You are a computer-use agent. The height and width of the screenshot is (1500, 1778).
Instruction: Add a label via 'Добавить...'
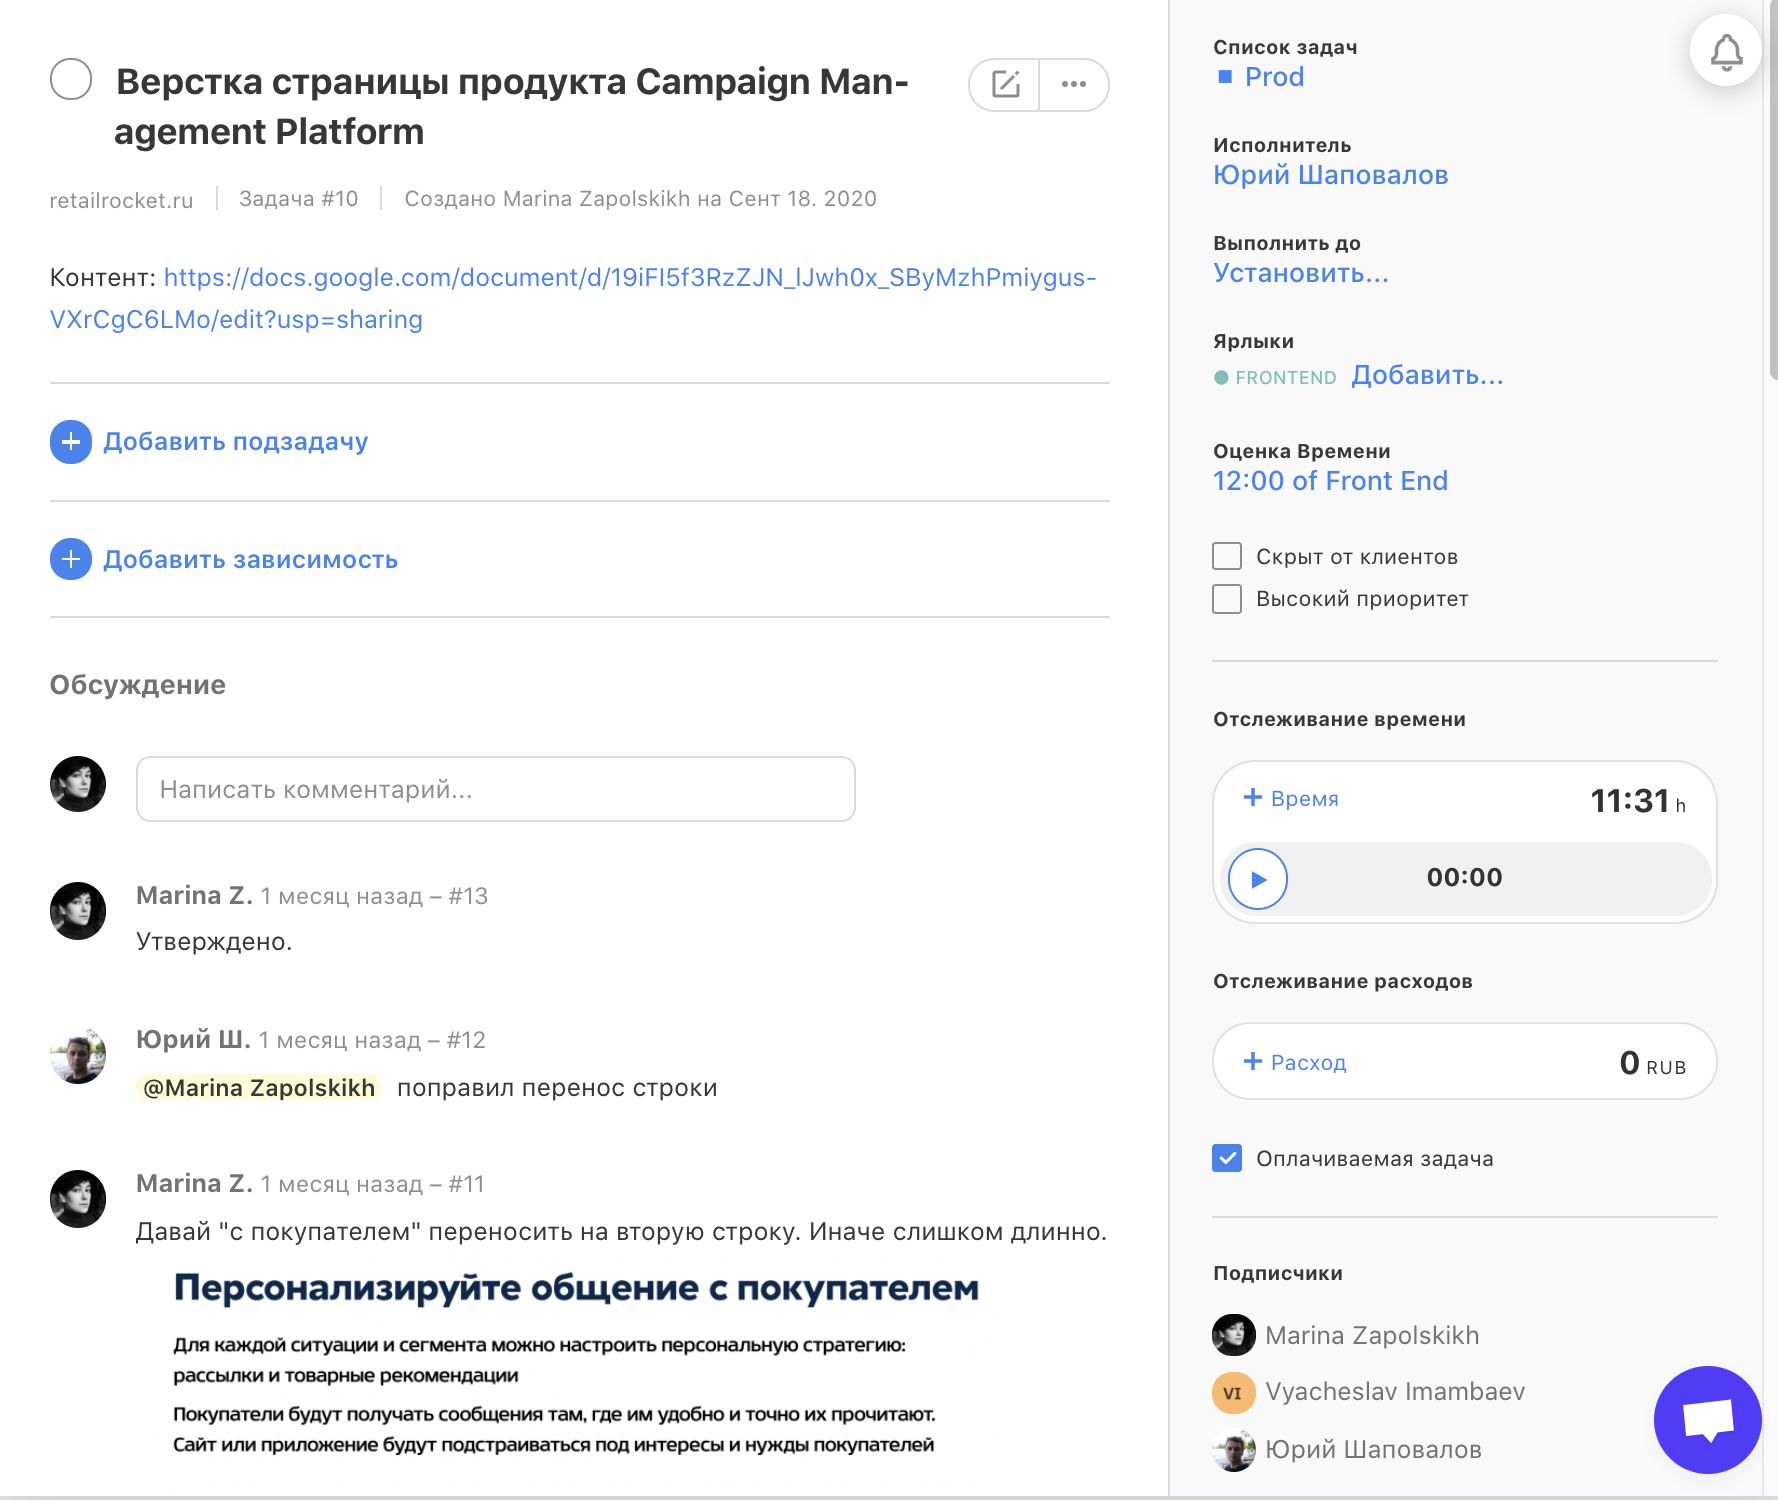point(1427,375)
